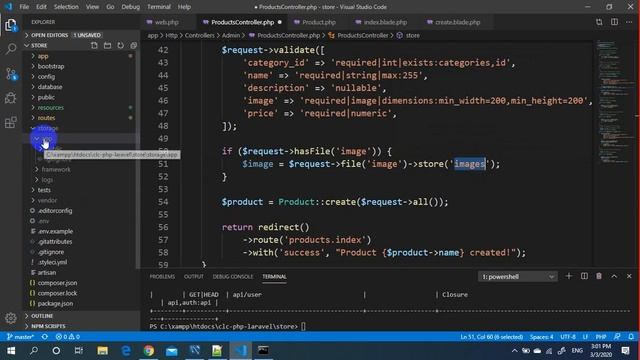Open notifications bell in status bar
The image size is (640, 360).
point(631,337)
